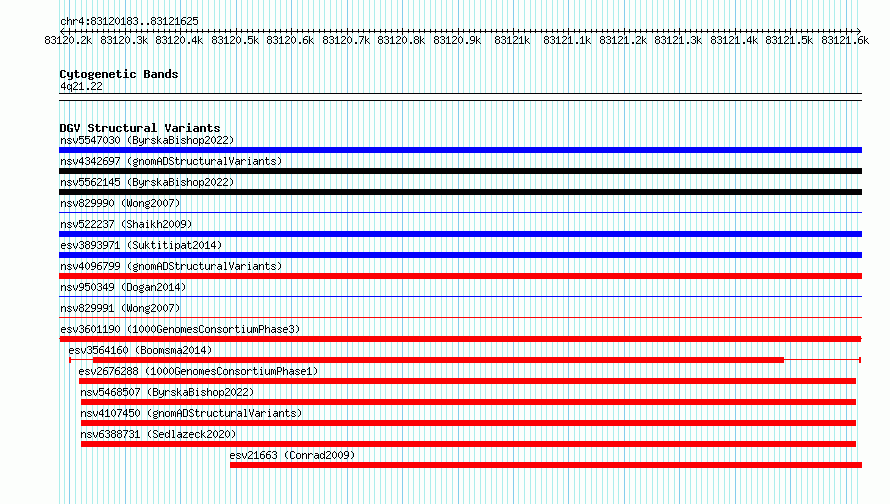The width and height of the screenshot is (890, 504).
Task: Click ruler tick label 83120.2k
Action: 68,41
